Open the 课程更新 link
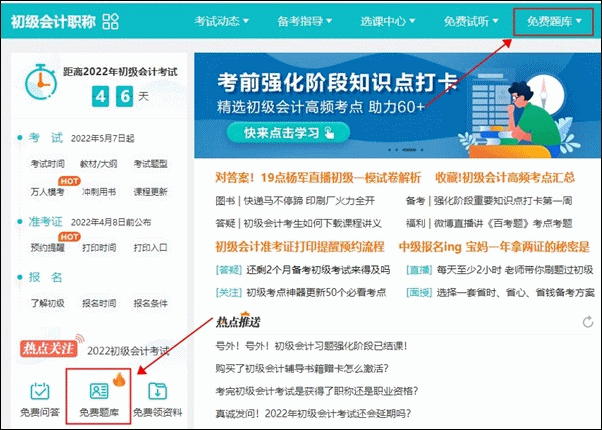Viewport: 602px width, 430px height. click(150, 192)
